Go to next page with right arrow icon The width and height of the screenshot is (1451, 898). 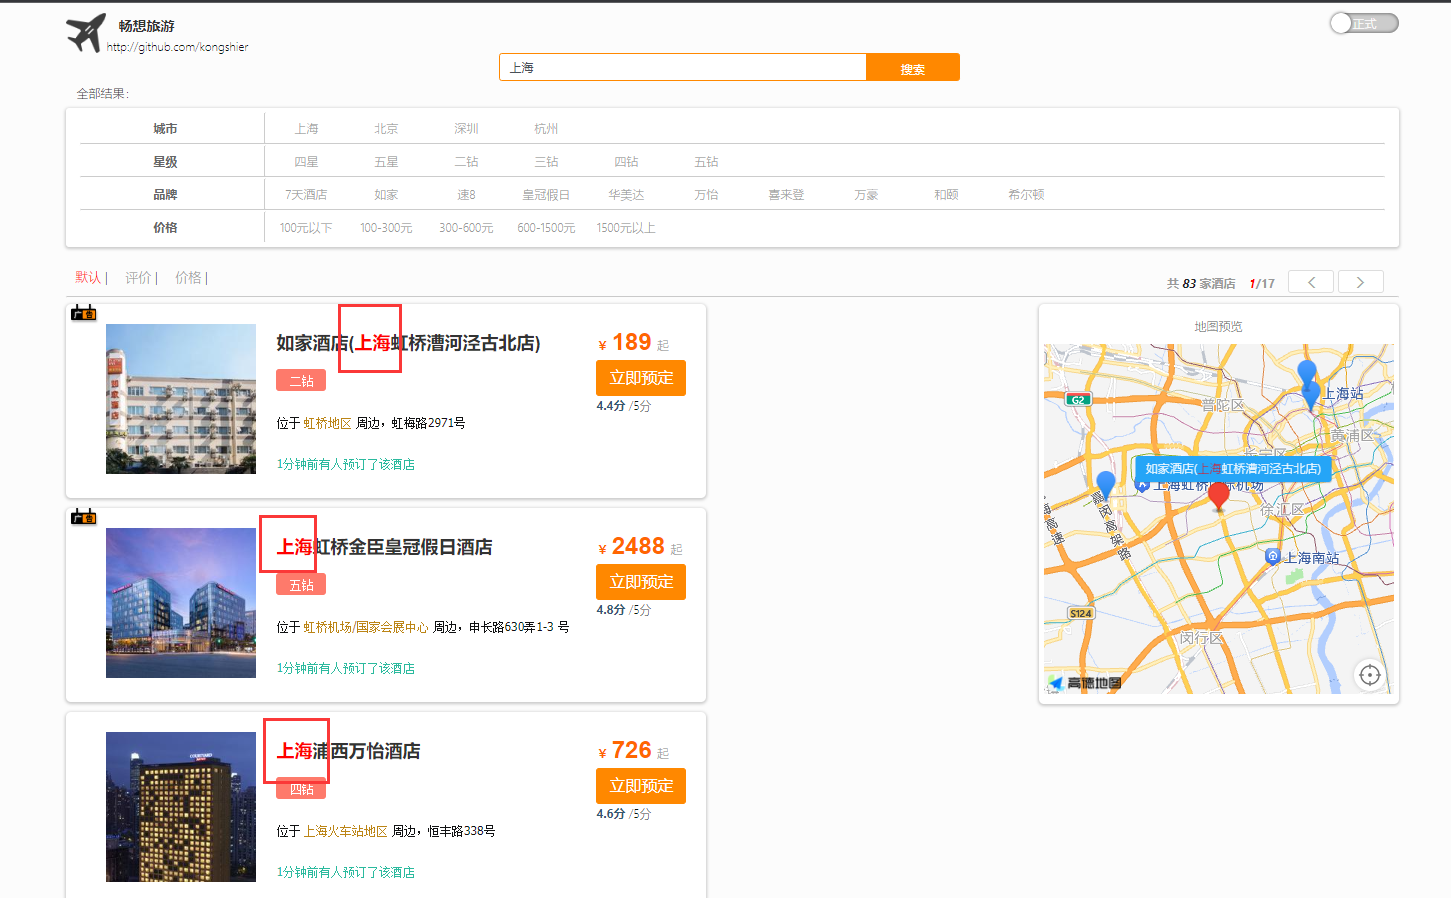coord(1360,281)
